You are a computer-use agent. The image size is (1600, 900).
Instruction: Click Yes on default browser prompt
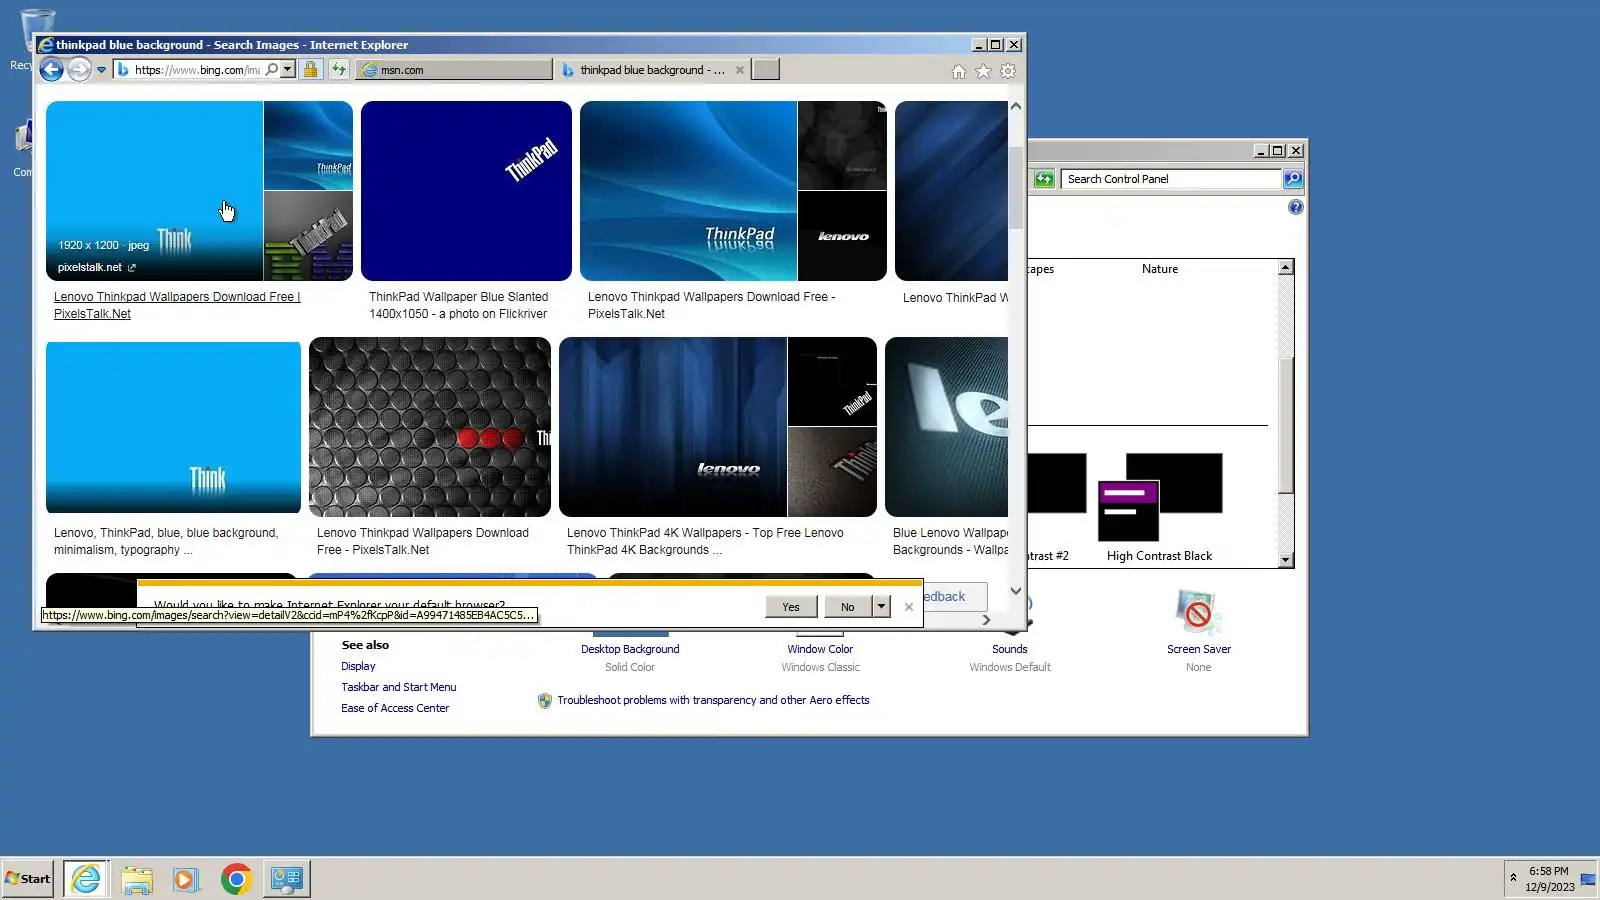click(x=791, y=607)
